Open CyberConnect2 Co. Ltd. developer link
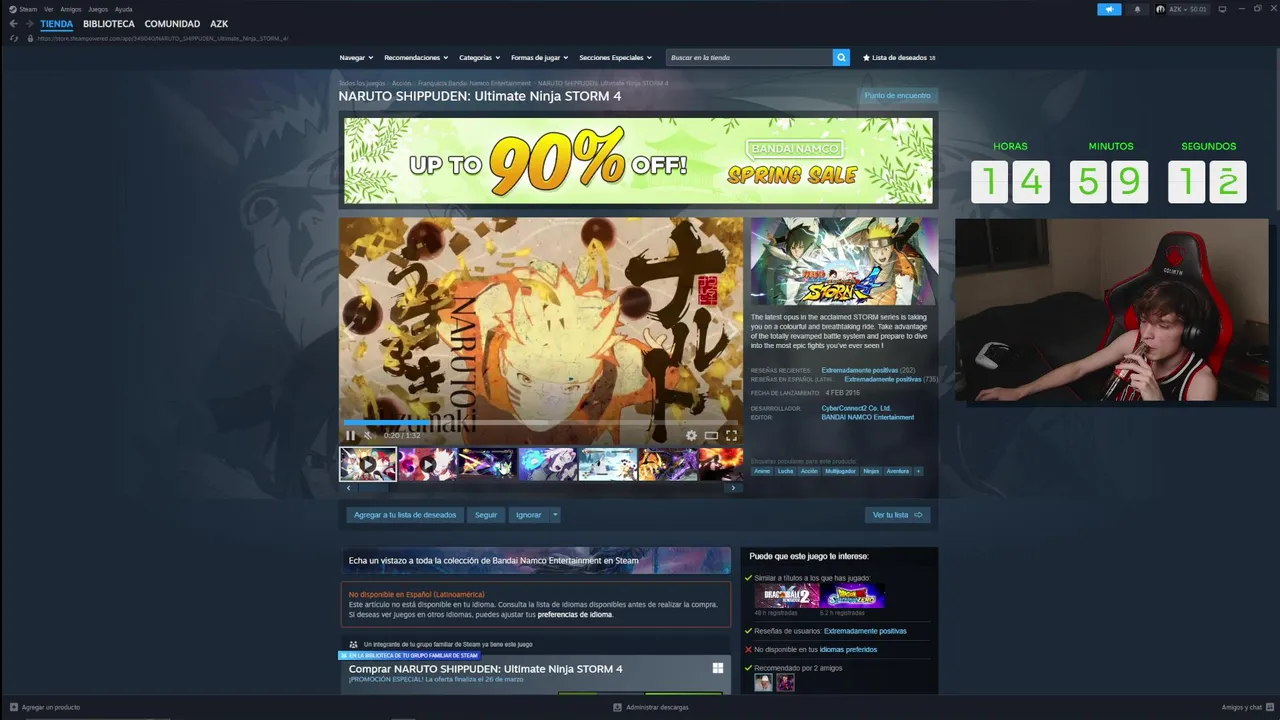The image size is (1280, 720). (x=856, y=408)
